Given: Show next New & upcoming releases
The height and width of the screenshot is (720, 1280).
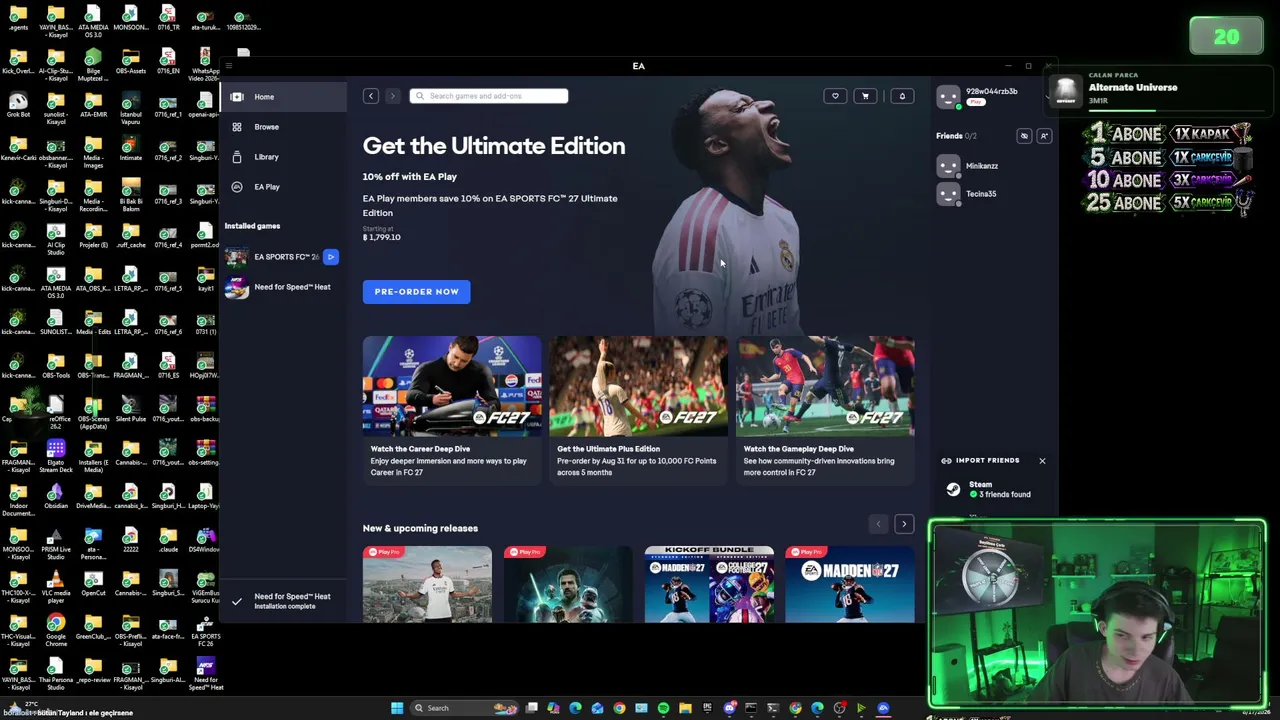Looking at the screenshot, I should click(904, 524).
